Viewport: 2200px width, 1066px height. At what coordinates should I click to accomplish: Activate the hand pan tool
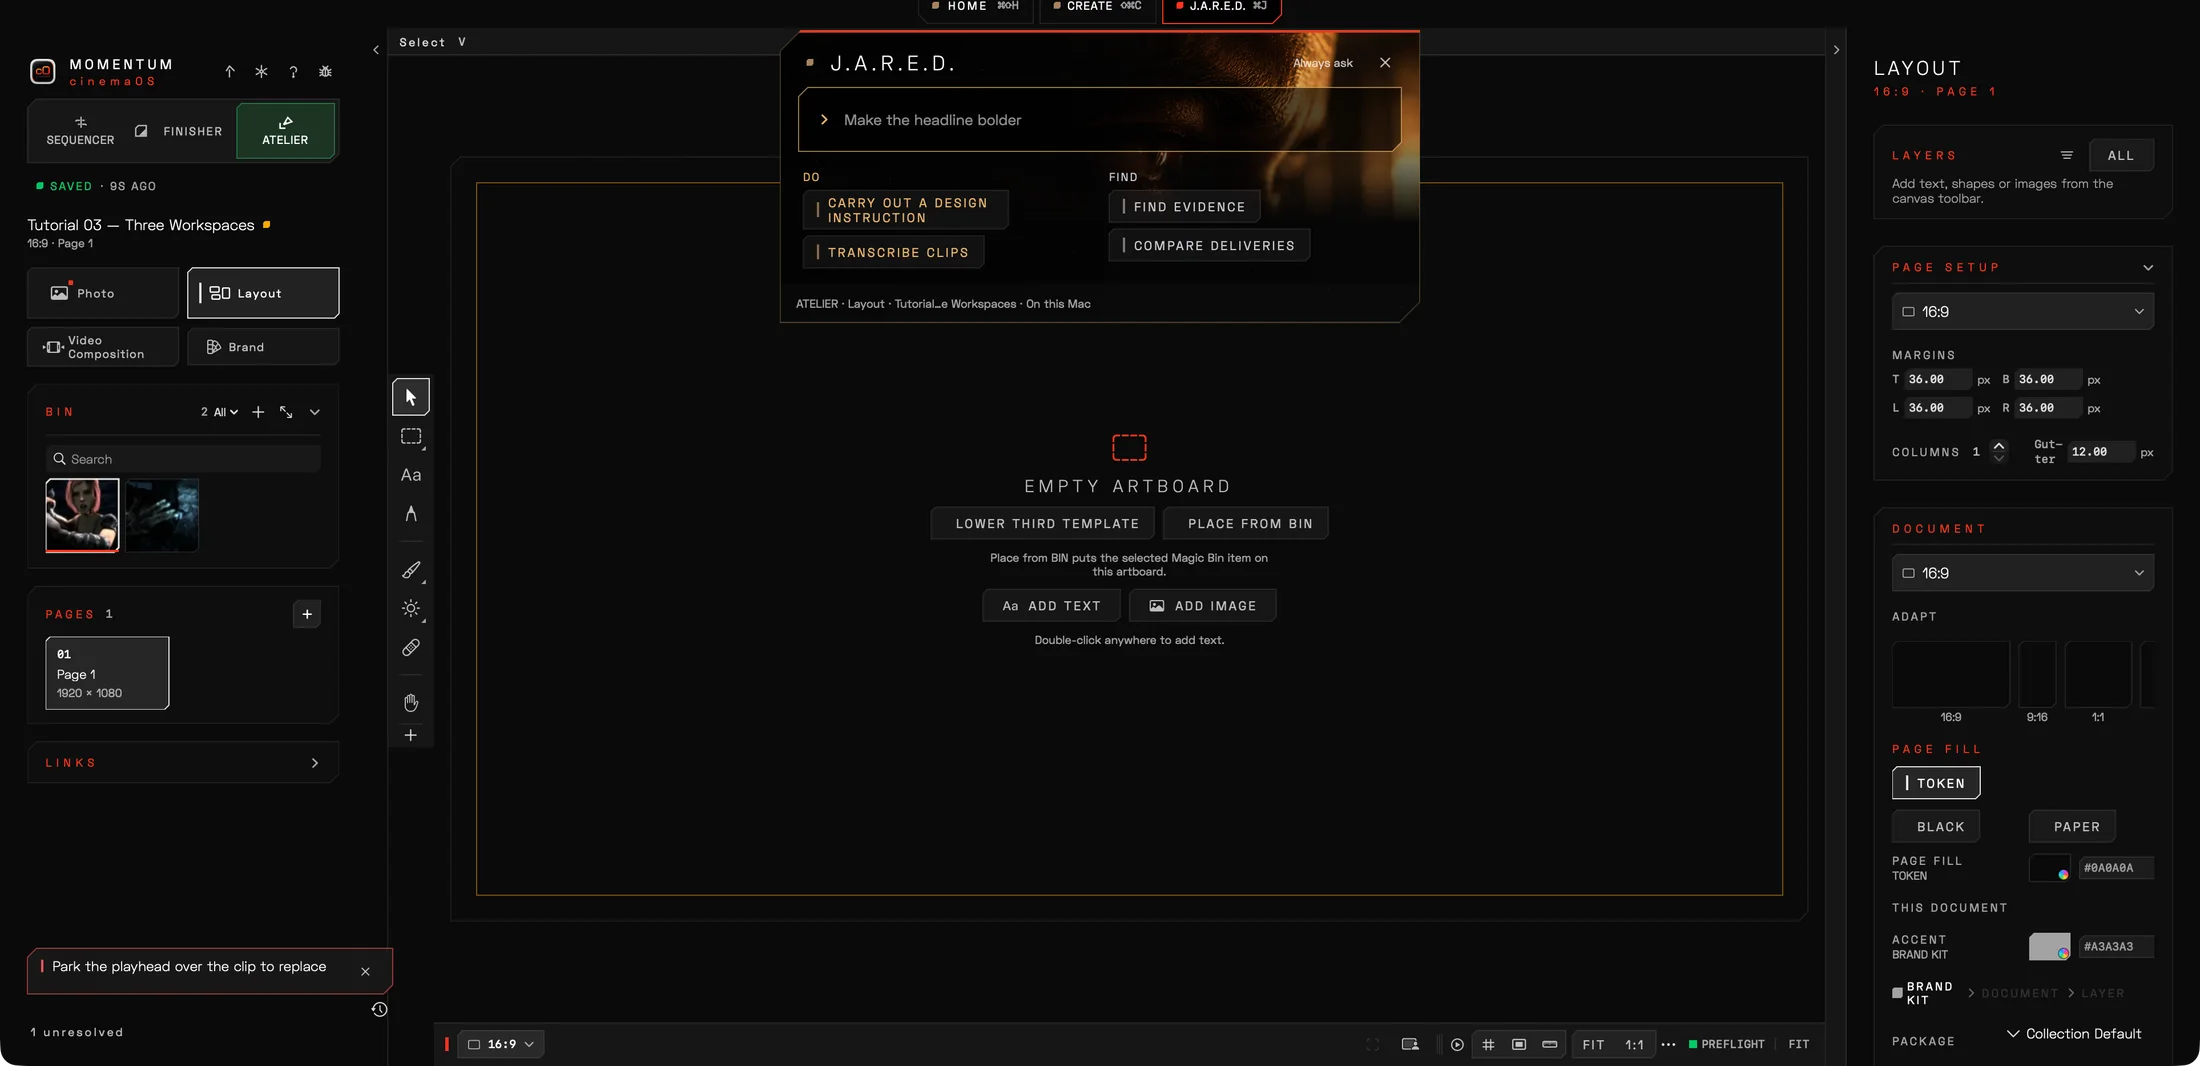tap(411, 703)
